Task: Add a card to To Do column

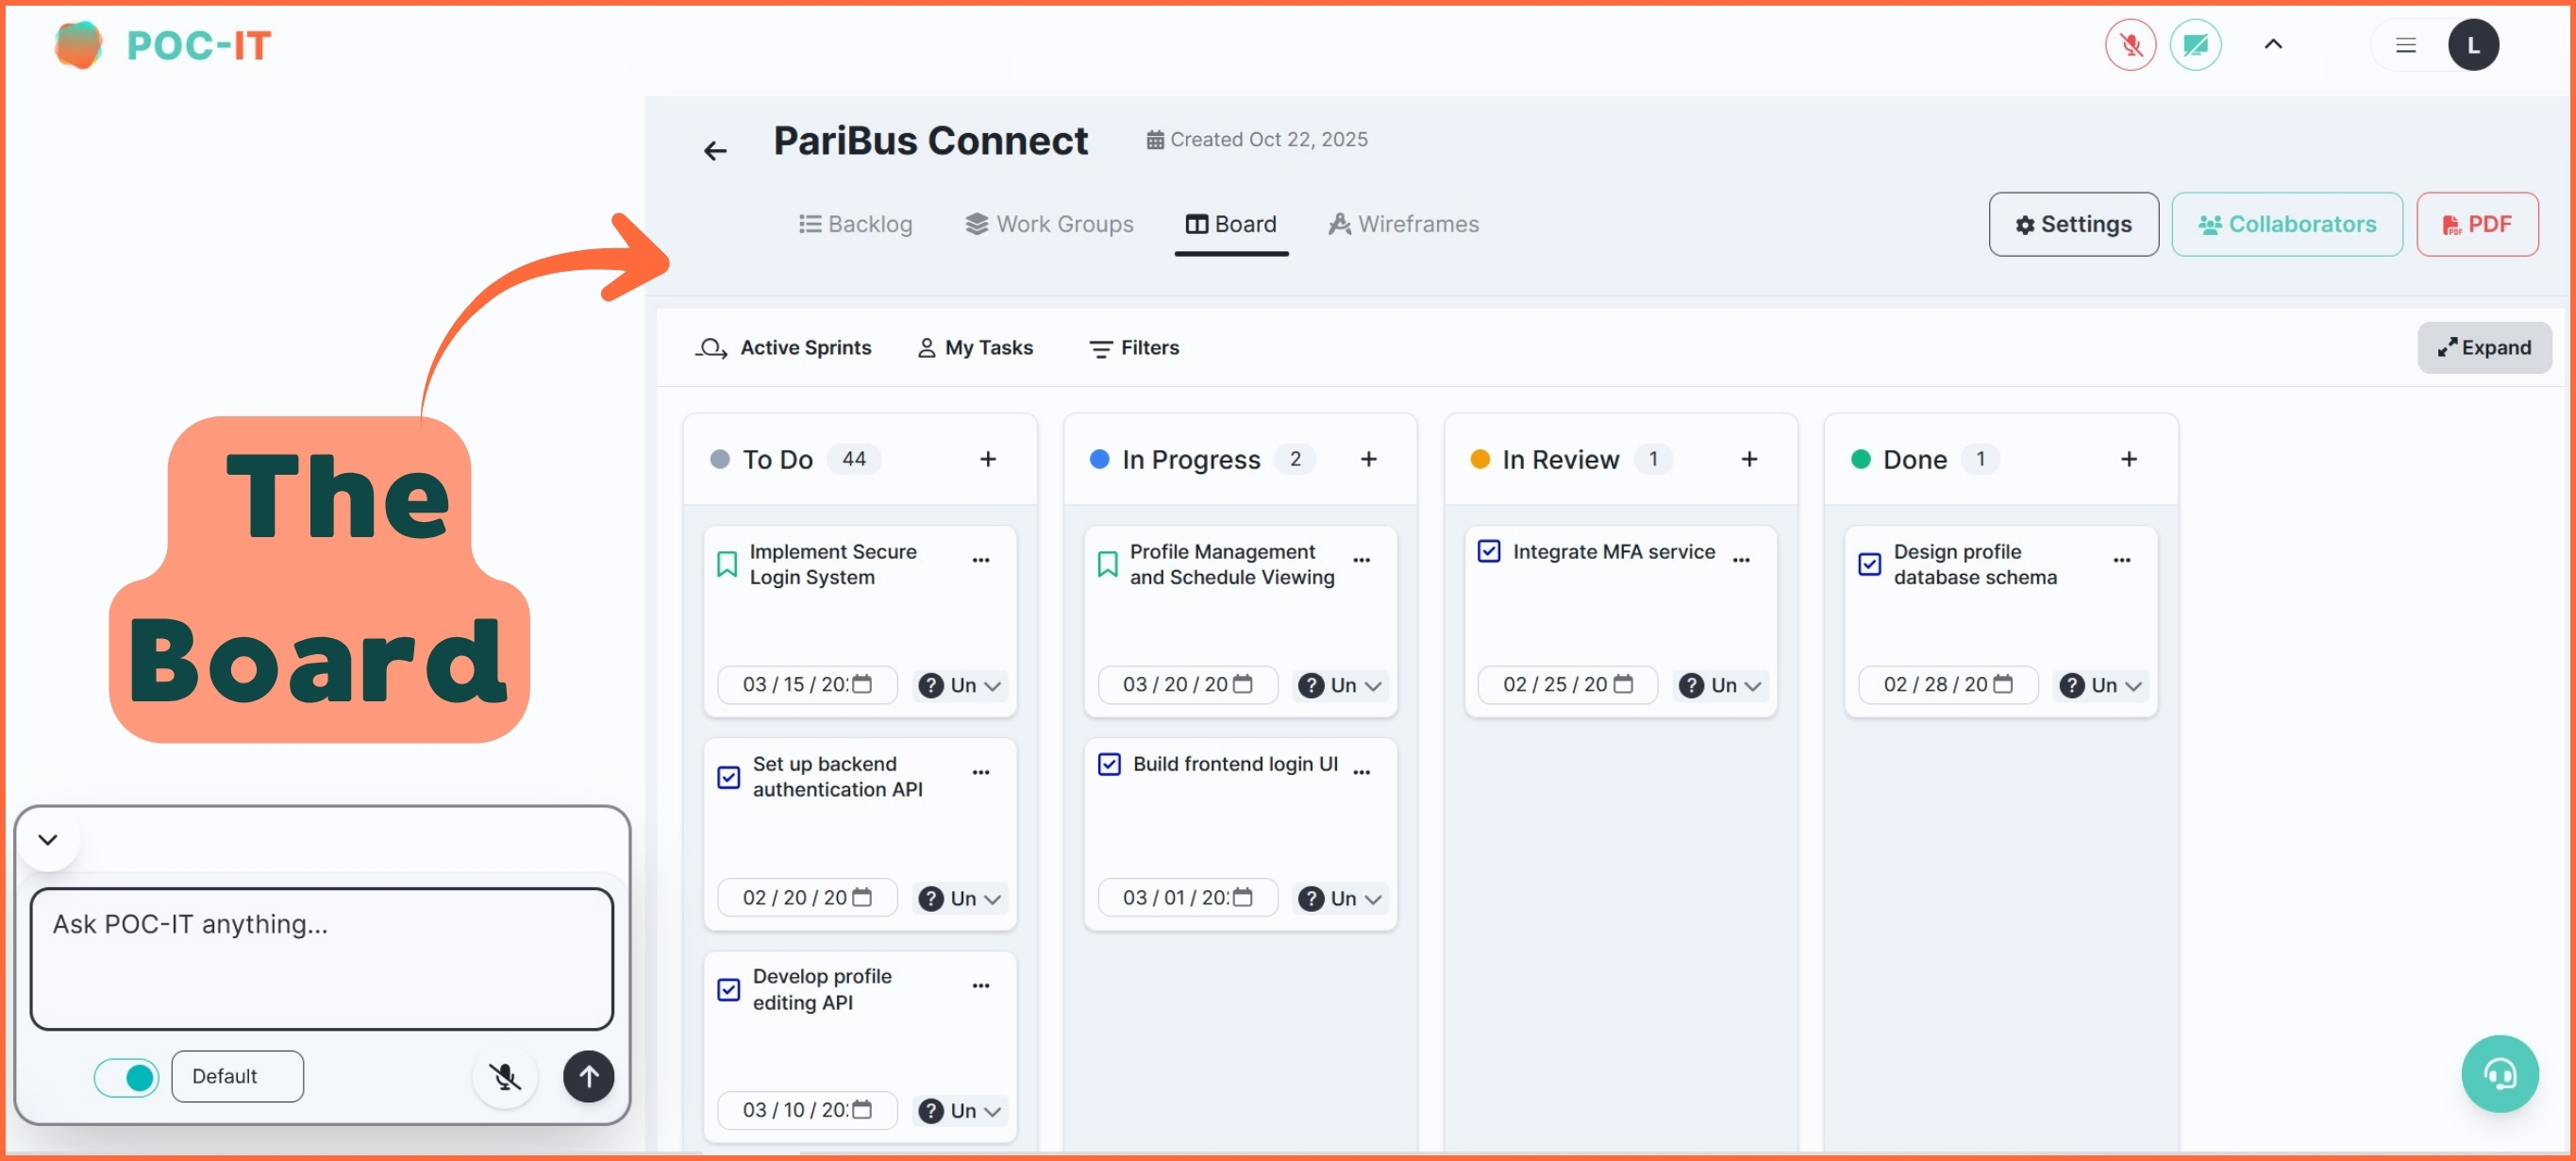Action: pos(988,459)
